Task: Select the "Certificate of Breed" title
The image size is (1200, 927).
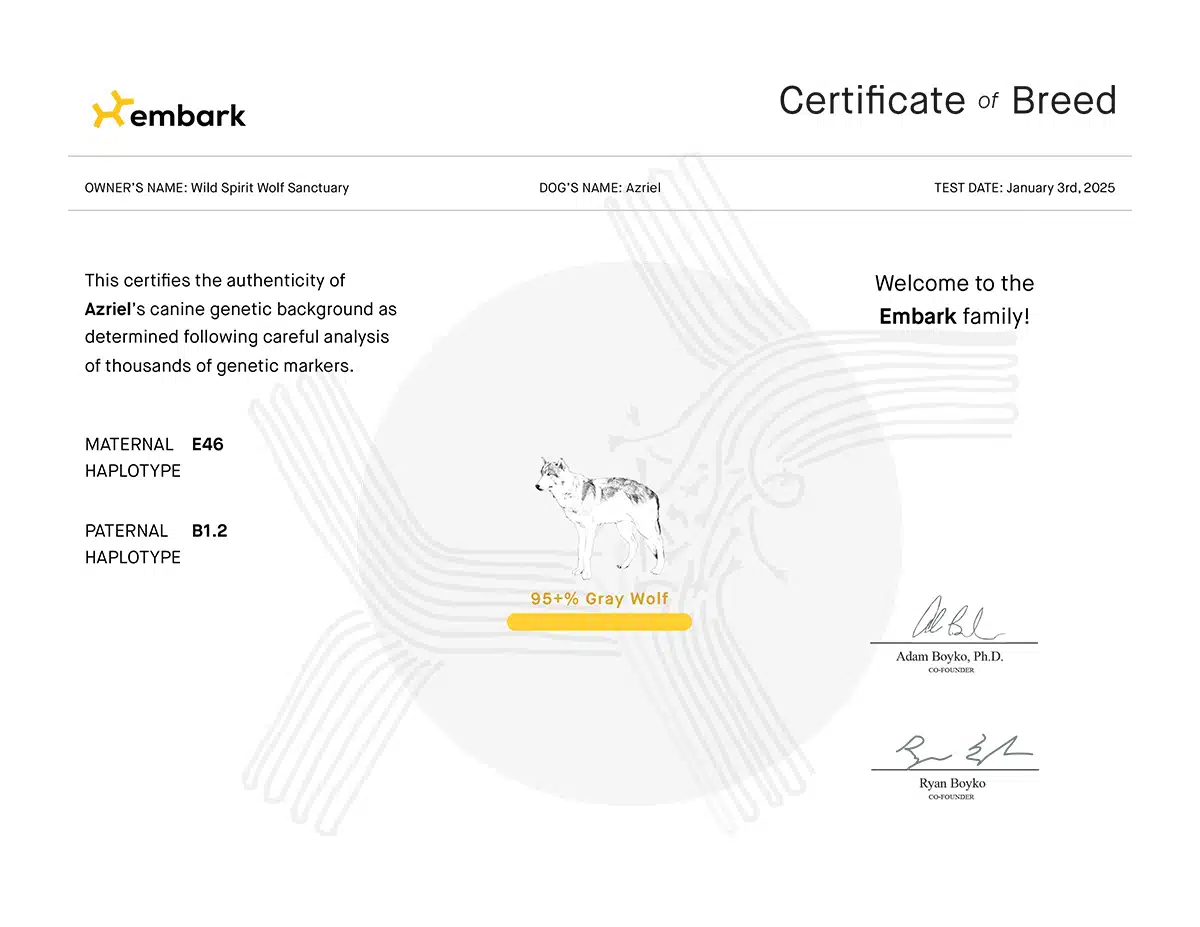Action: [947, 101]
